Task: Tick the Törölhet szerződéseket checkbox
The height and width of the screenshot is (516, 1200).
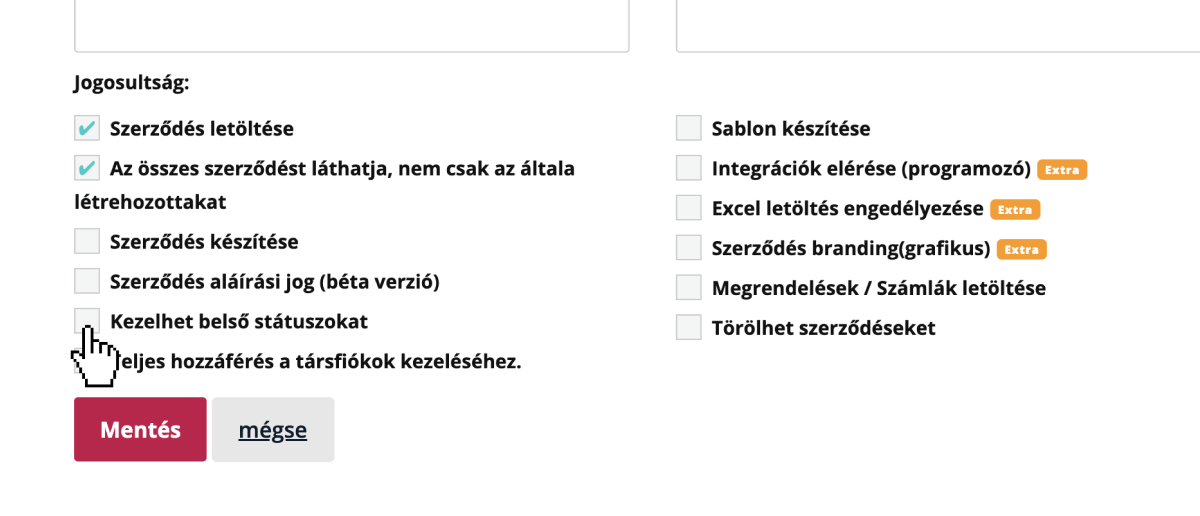Action: pos(688,328)
